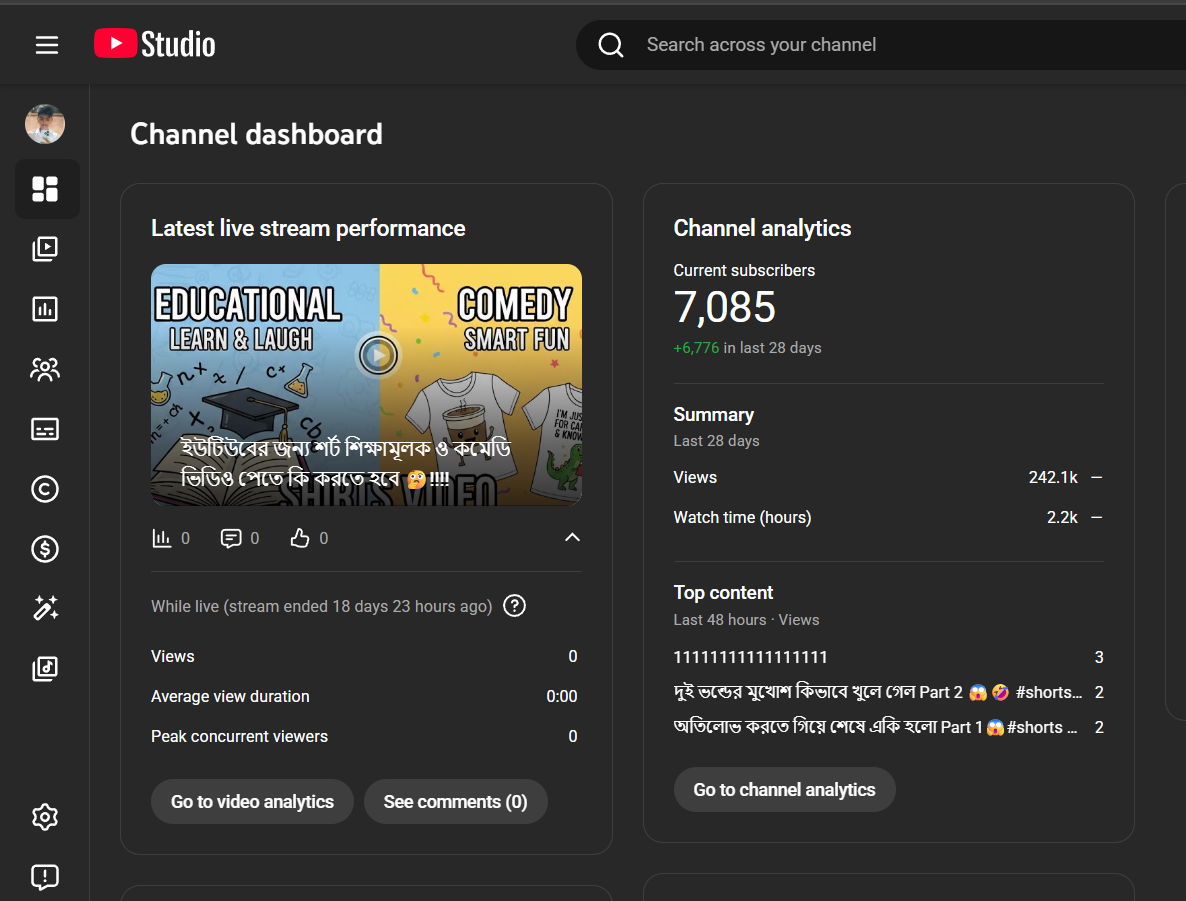Open Subtitles from the sidebar

tap(45, 429)
